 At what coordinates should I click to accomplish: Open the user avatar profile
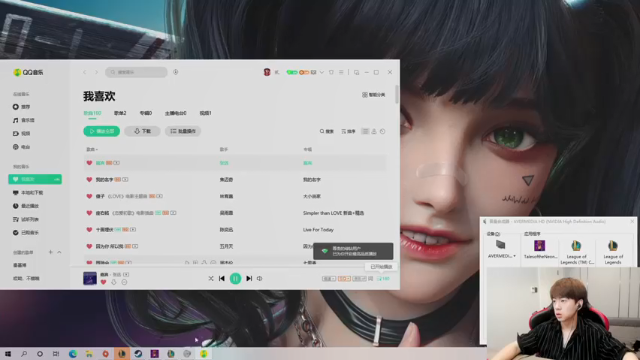tap(267, 72)
